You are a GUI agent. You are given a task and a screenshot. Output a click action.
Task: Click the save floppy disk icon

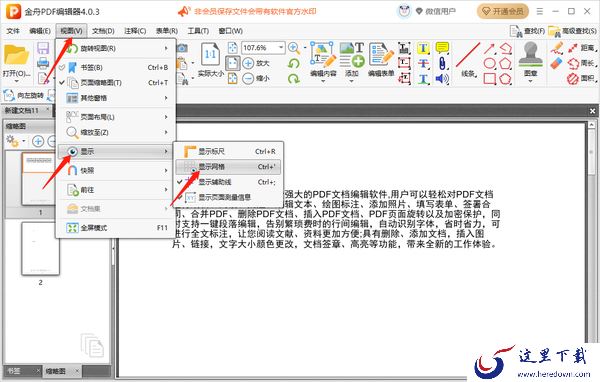point(43,49)
